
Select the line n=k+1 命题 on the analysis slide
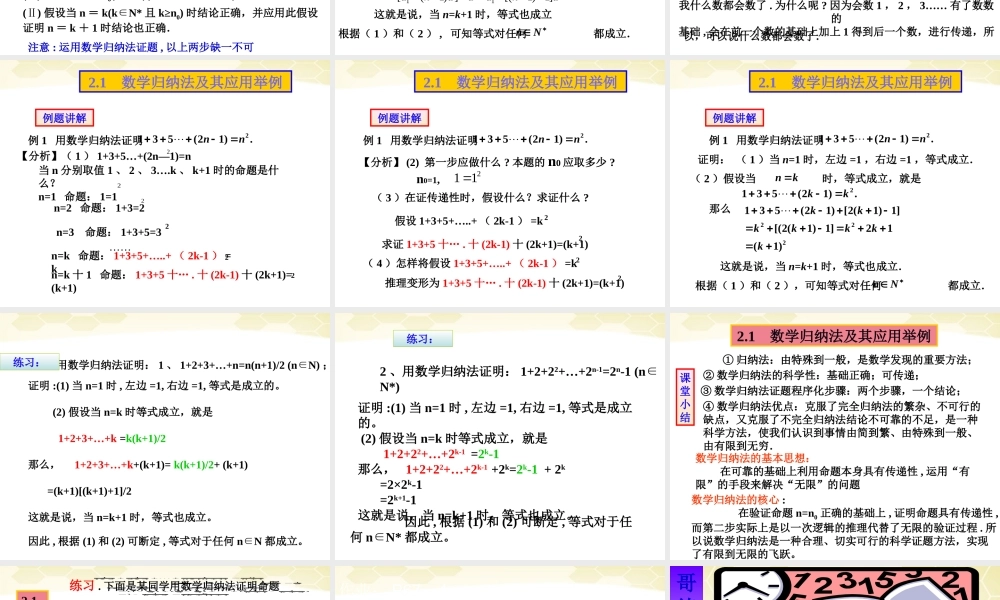pyautogui.click(x=173, y=281)
